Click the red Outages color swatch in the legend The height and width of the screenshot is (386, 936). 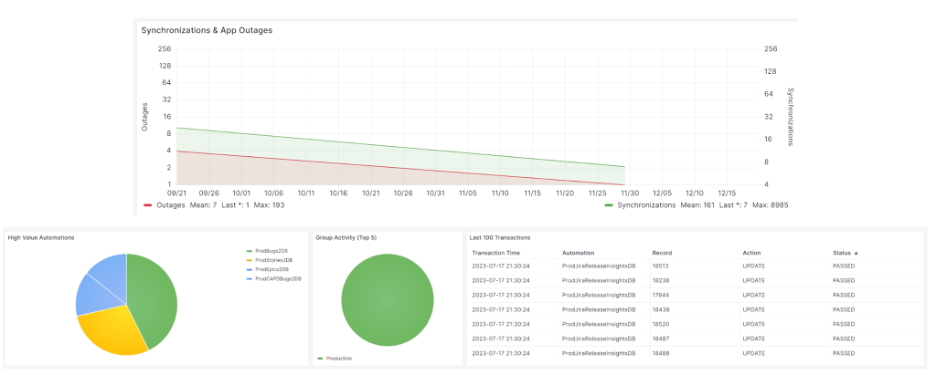(x=148, y=205)
